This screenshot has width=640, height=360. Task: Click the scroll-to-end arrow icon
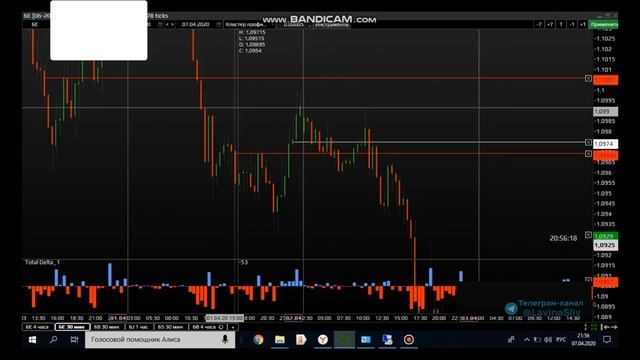pos(614,327)
